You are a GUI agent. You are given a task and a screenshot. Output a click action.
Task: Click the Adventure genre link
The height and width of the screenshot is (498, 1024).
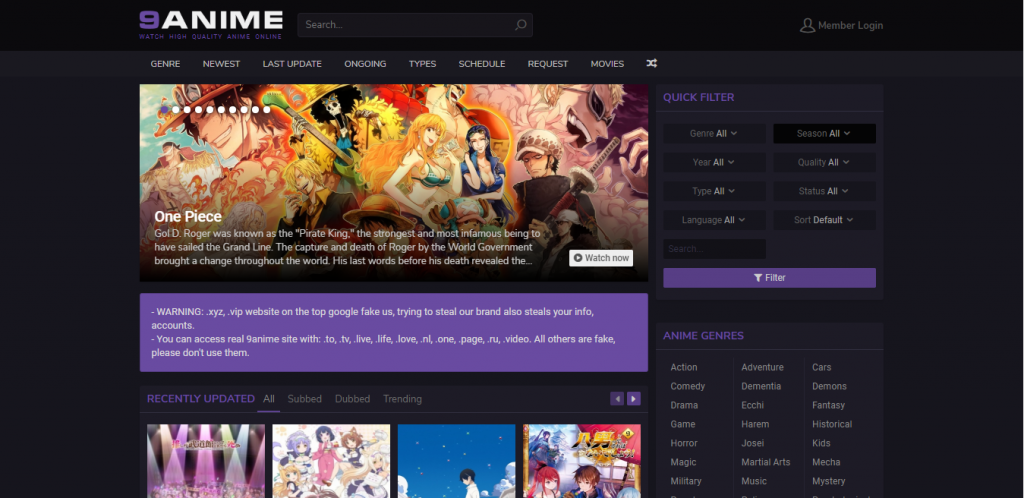click(762, 367)
